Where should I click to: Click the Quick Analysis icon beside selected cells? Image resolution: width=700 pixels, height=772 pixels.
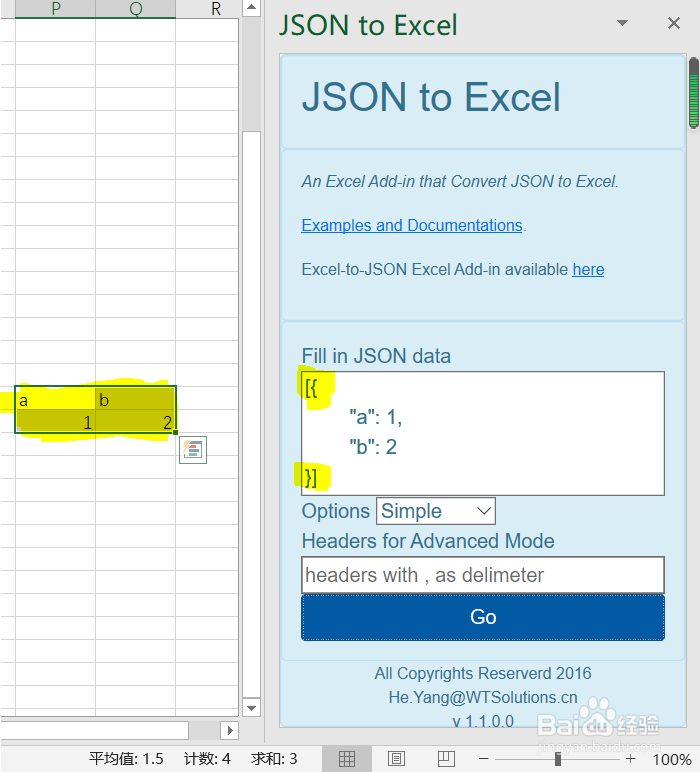coord(193,450)
